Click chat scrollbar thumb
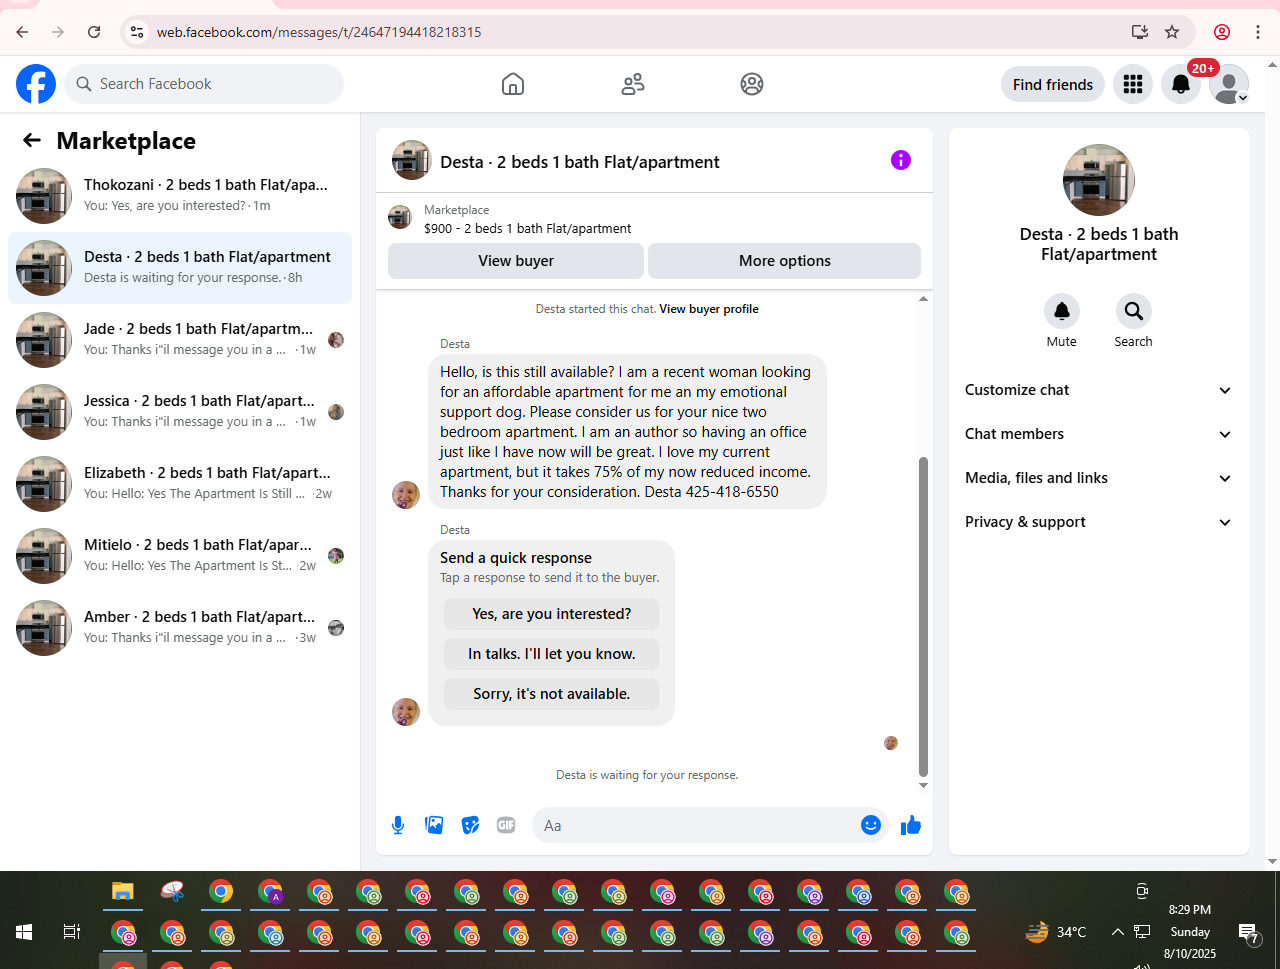 coord(923,617)
